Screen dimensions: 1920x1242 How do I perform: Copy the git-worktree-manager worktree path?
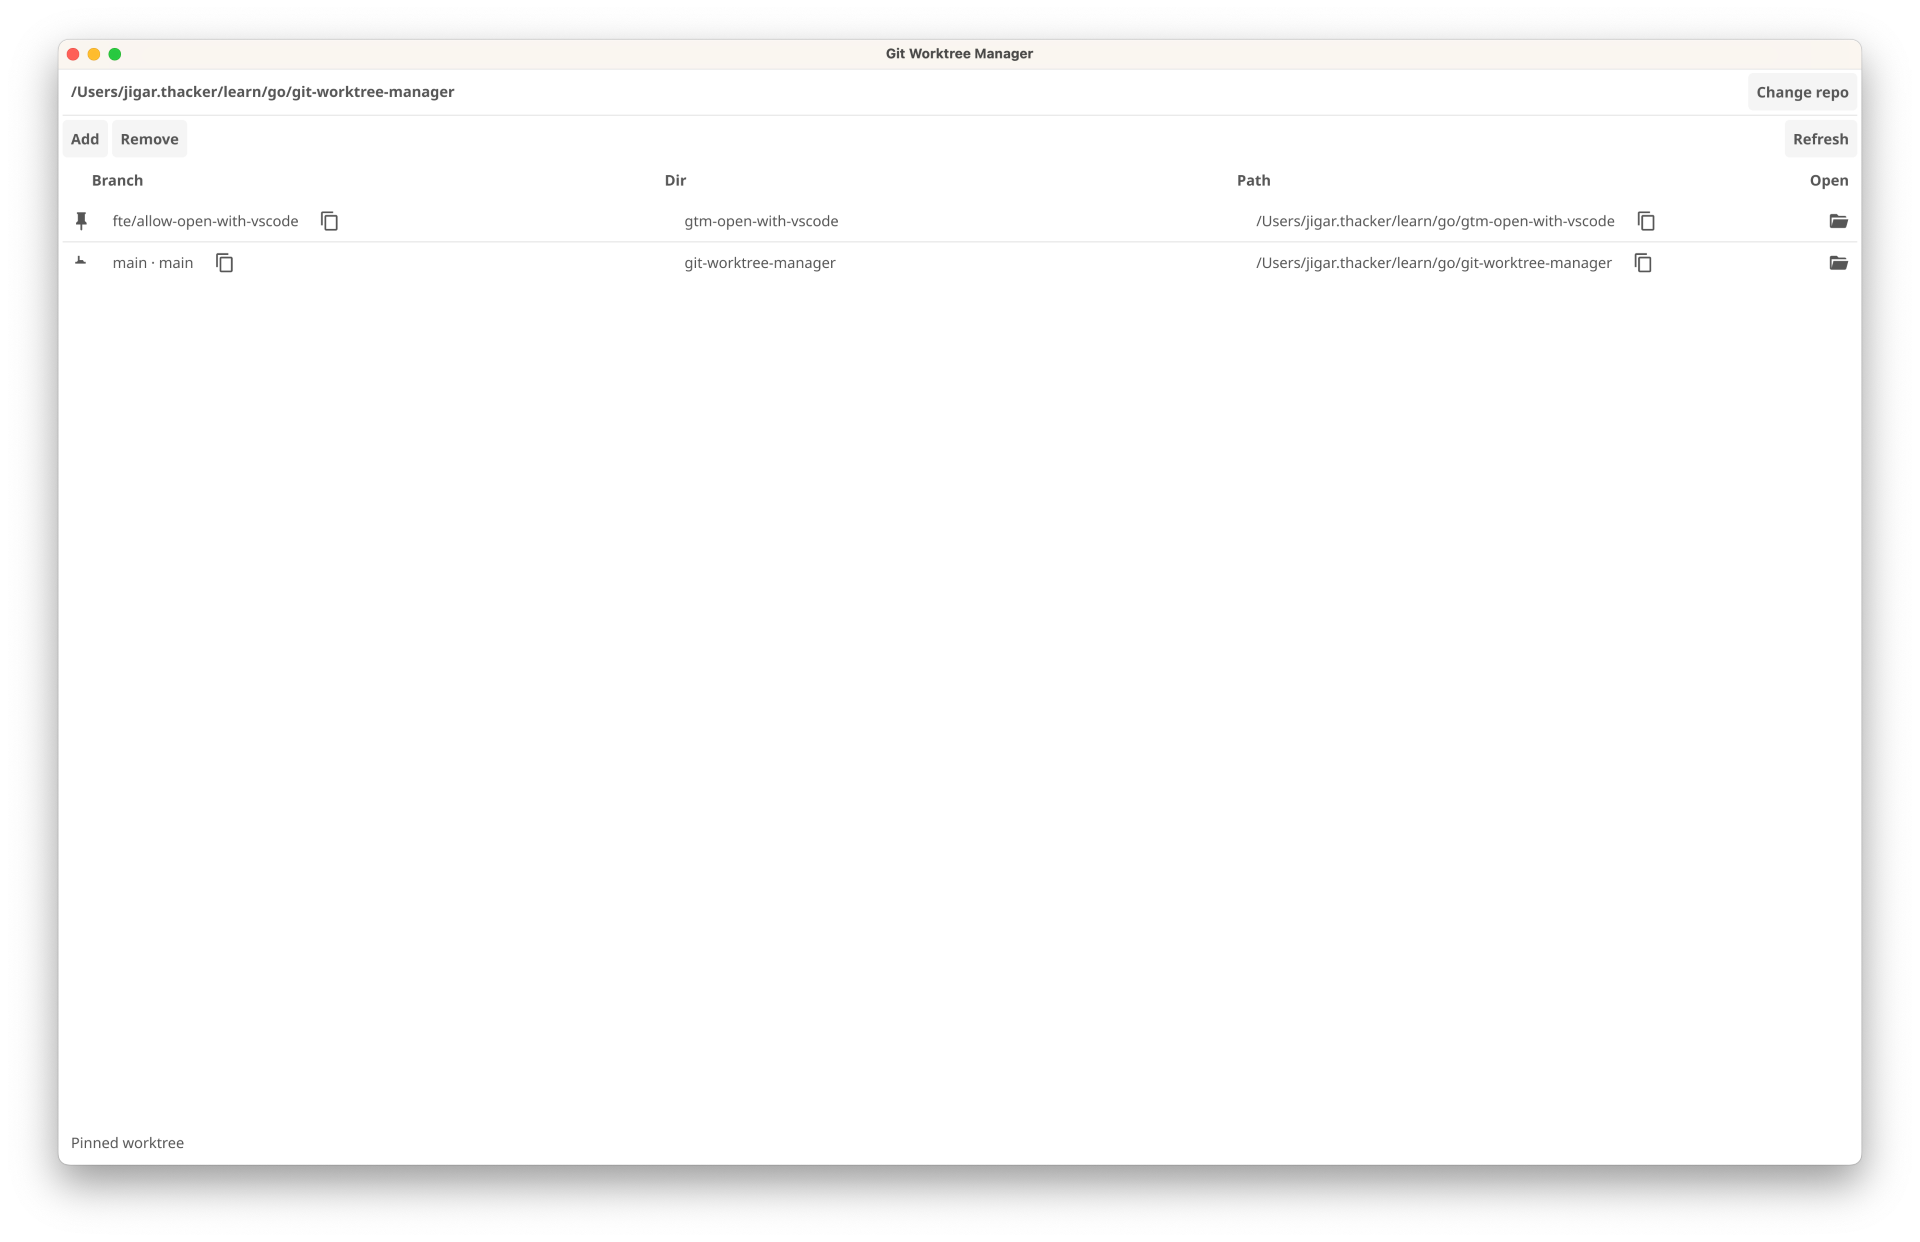[x=1643, y=263]
